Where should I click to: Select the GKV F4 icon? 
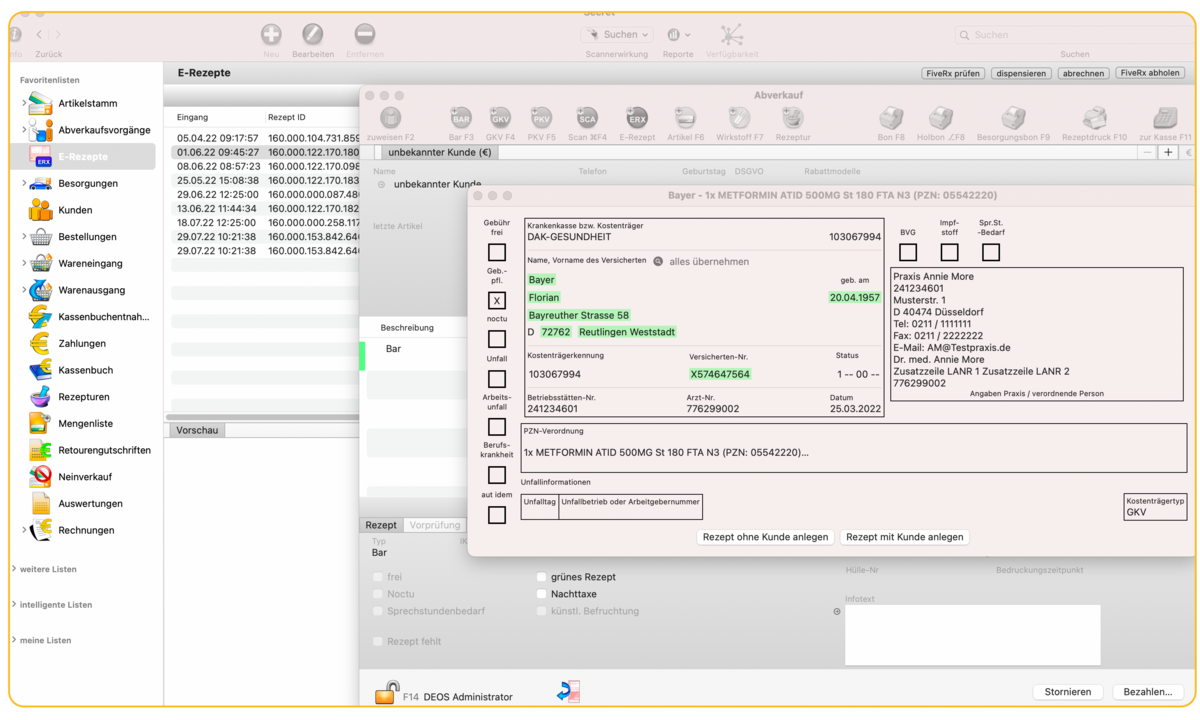[x=500, y=118]
